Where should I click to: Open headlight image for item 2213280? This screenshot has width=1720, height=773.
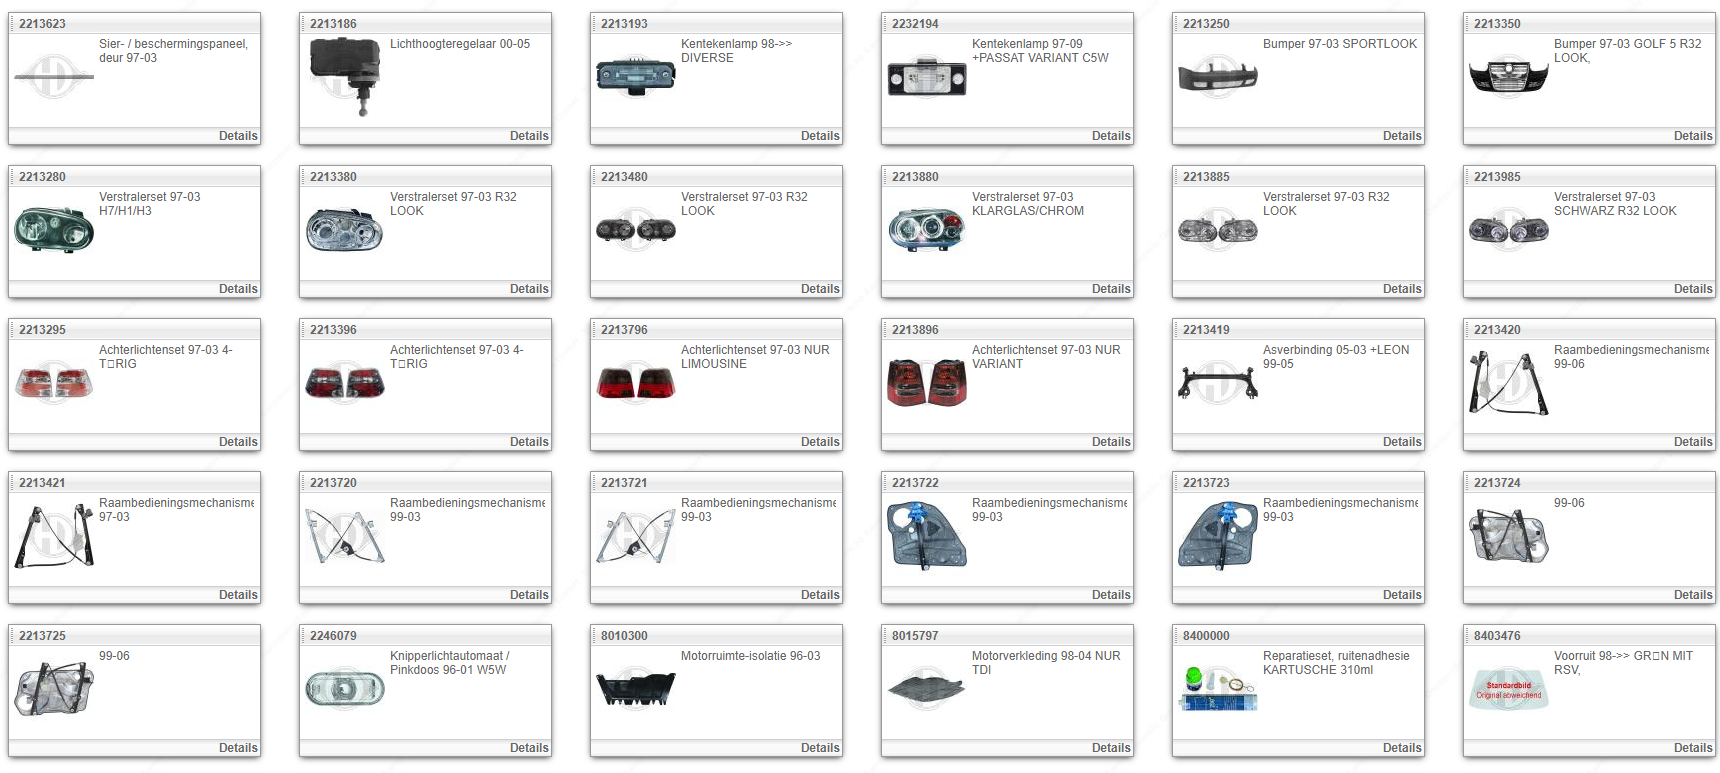tap(54, 230)
